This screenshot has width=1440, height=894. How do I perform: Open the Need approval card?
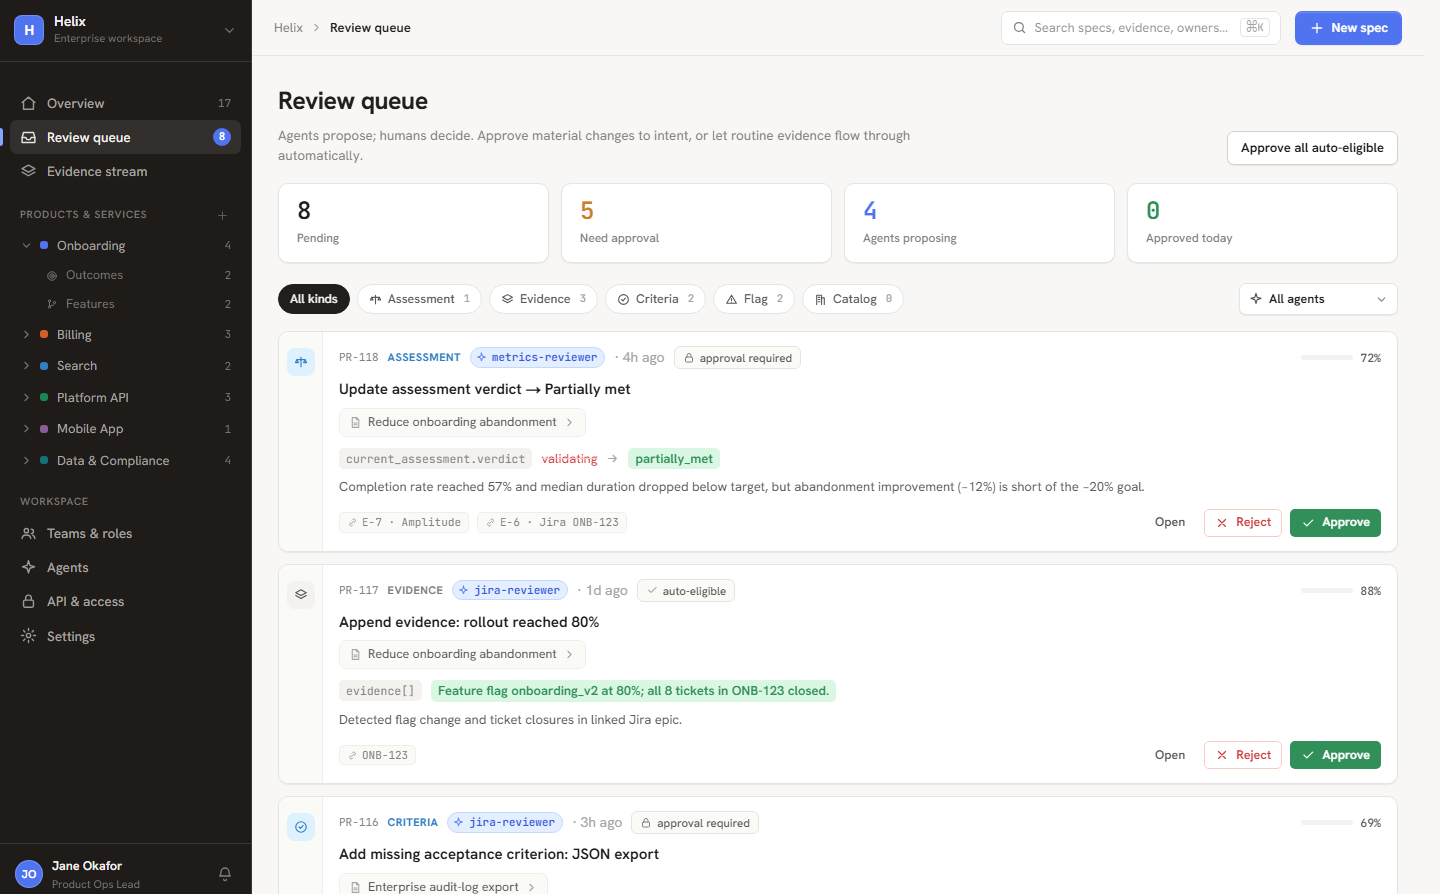[696, 223]
